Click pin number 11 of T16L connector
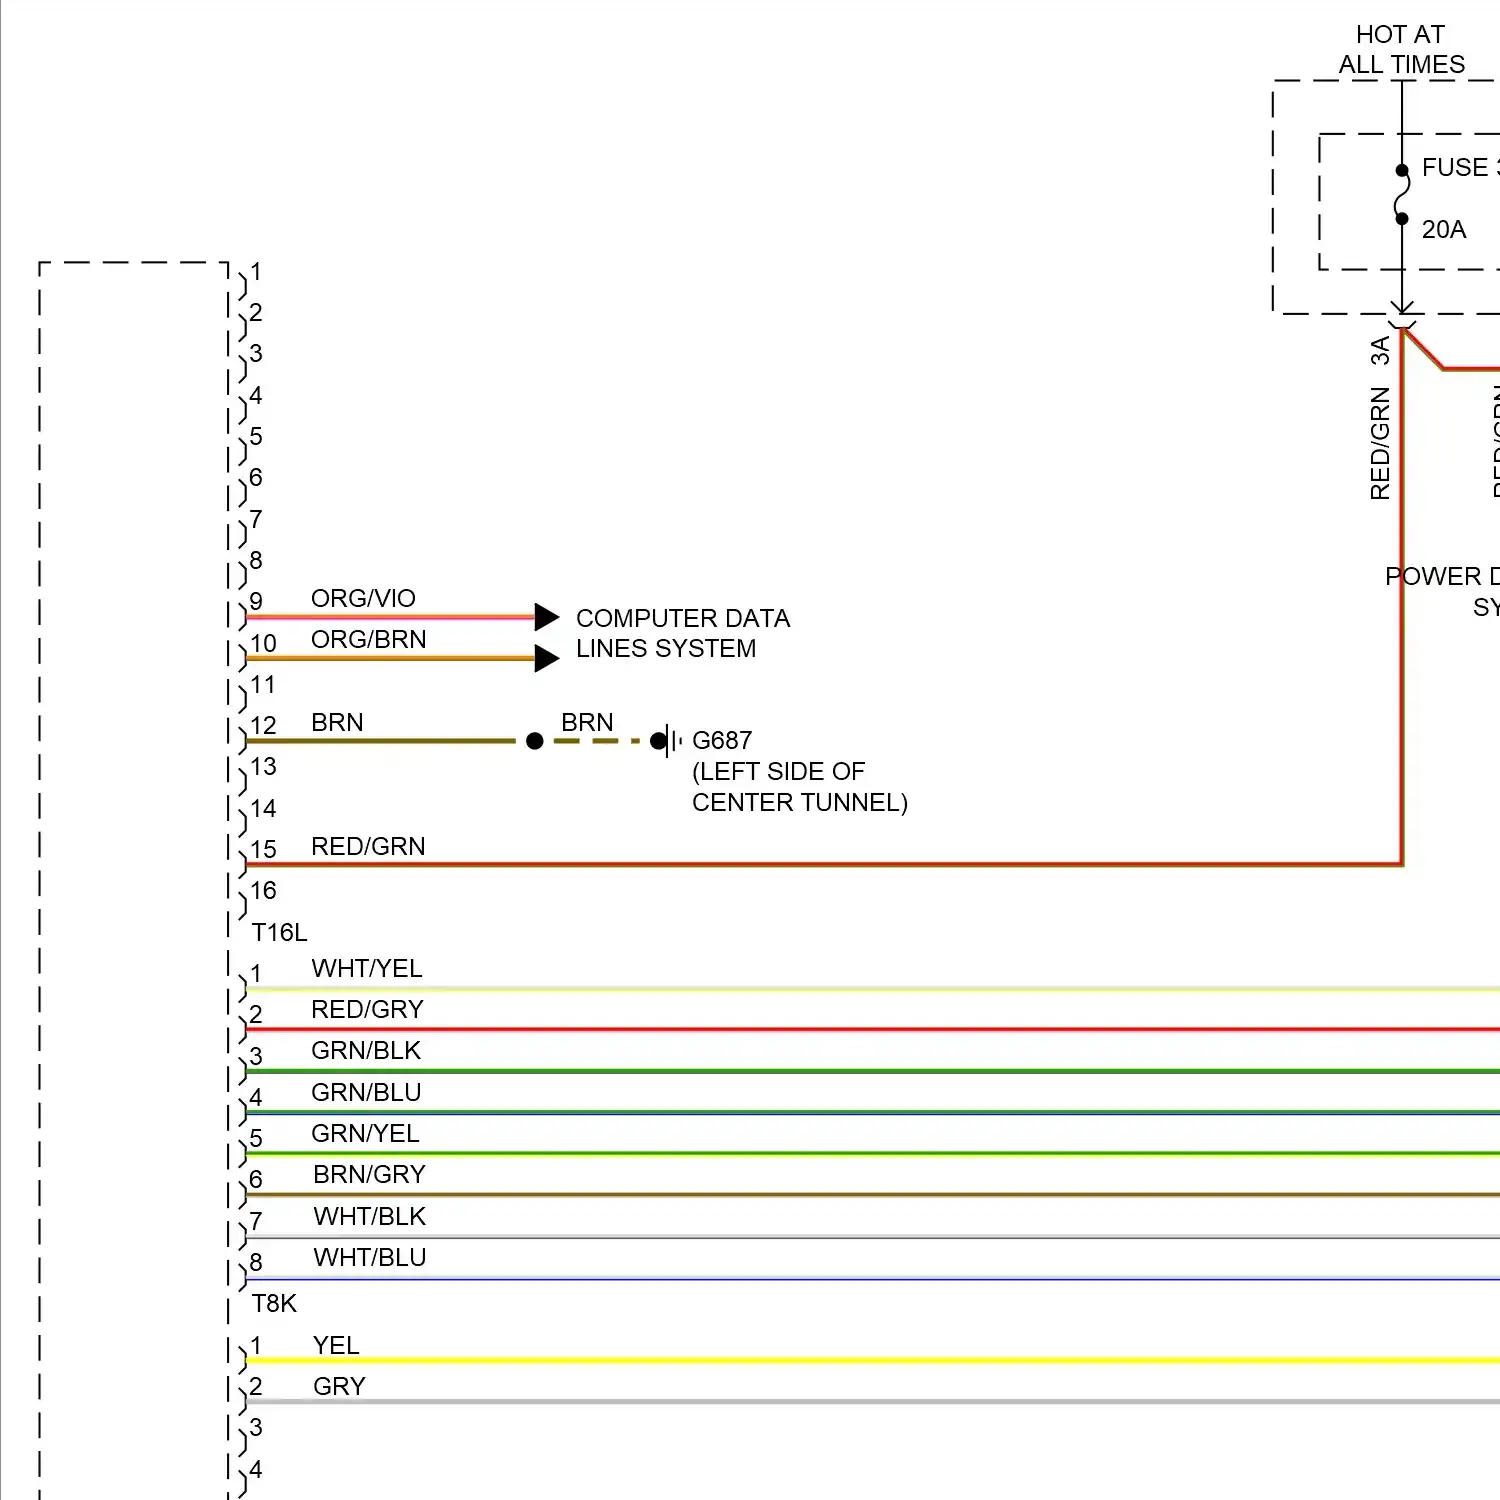This screenshot has width=1500, height=1500. coord(263,684)
